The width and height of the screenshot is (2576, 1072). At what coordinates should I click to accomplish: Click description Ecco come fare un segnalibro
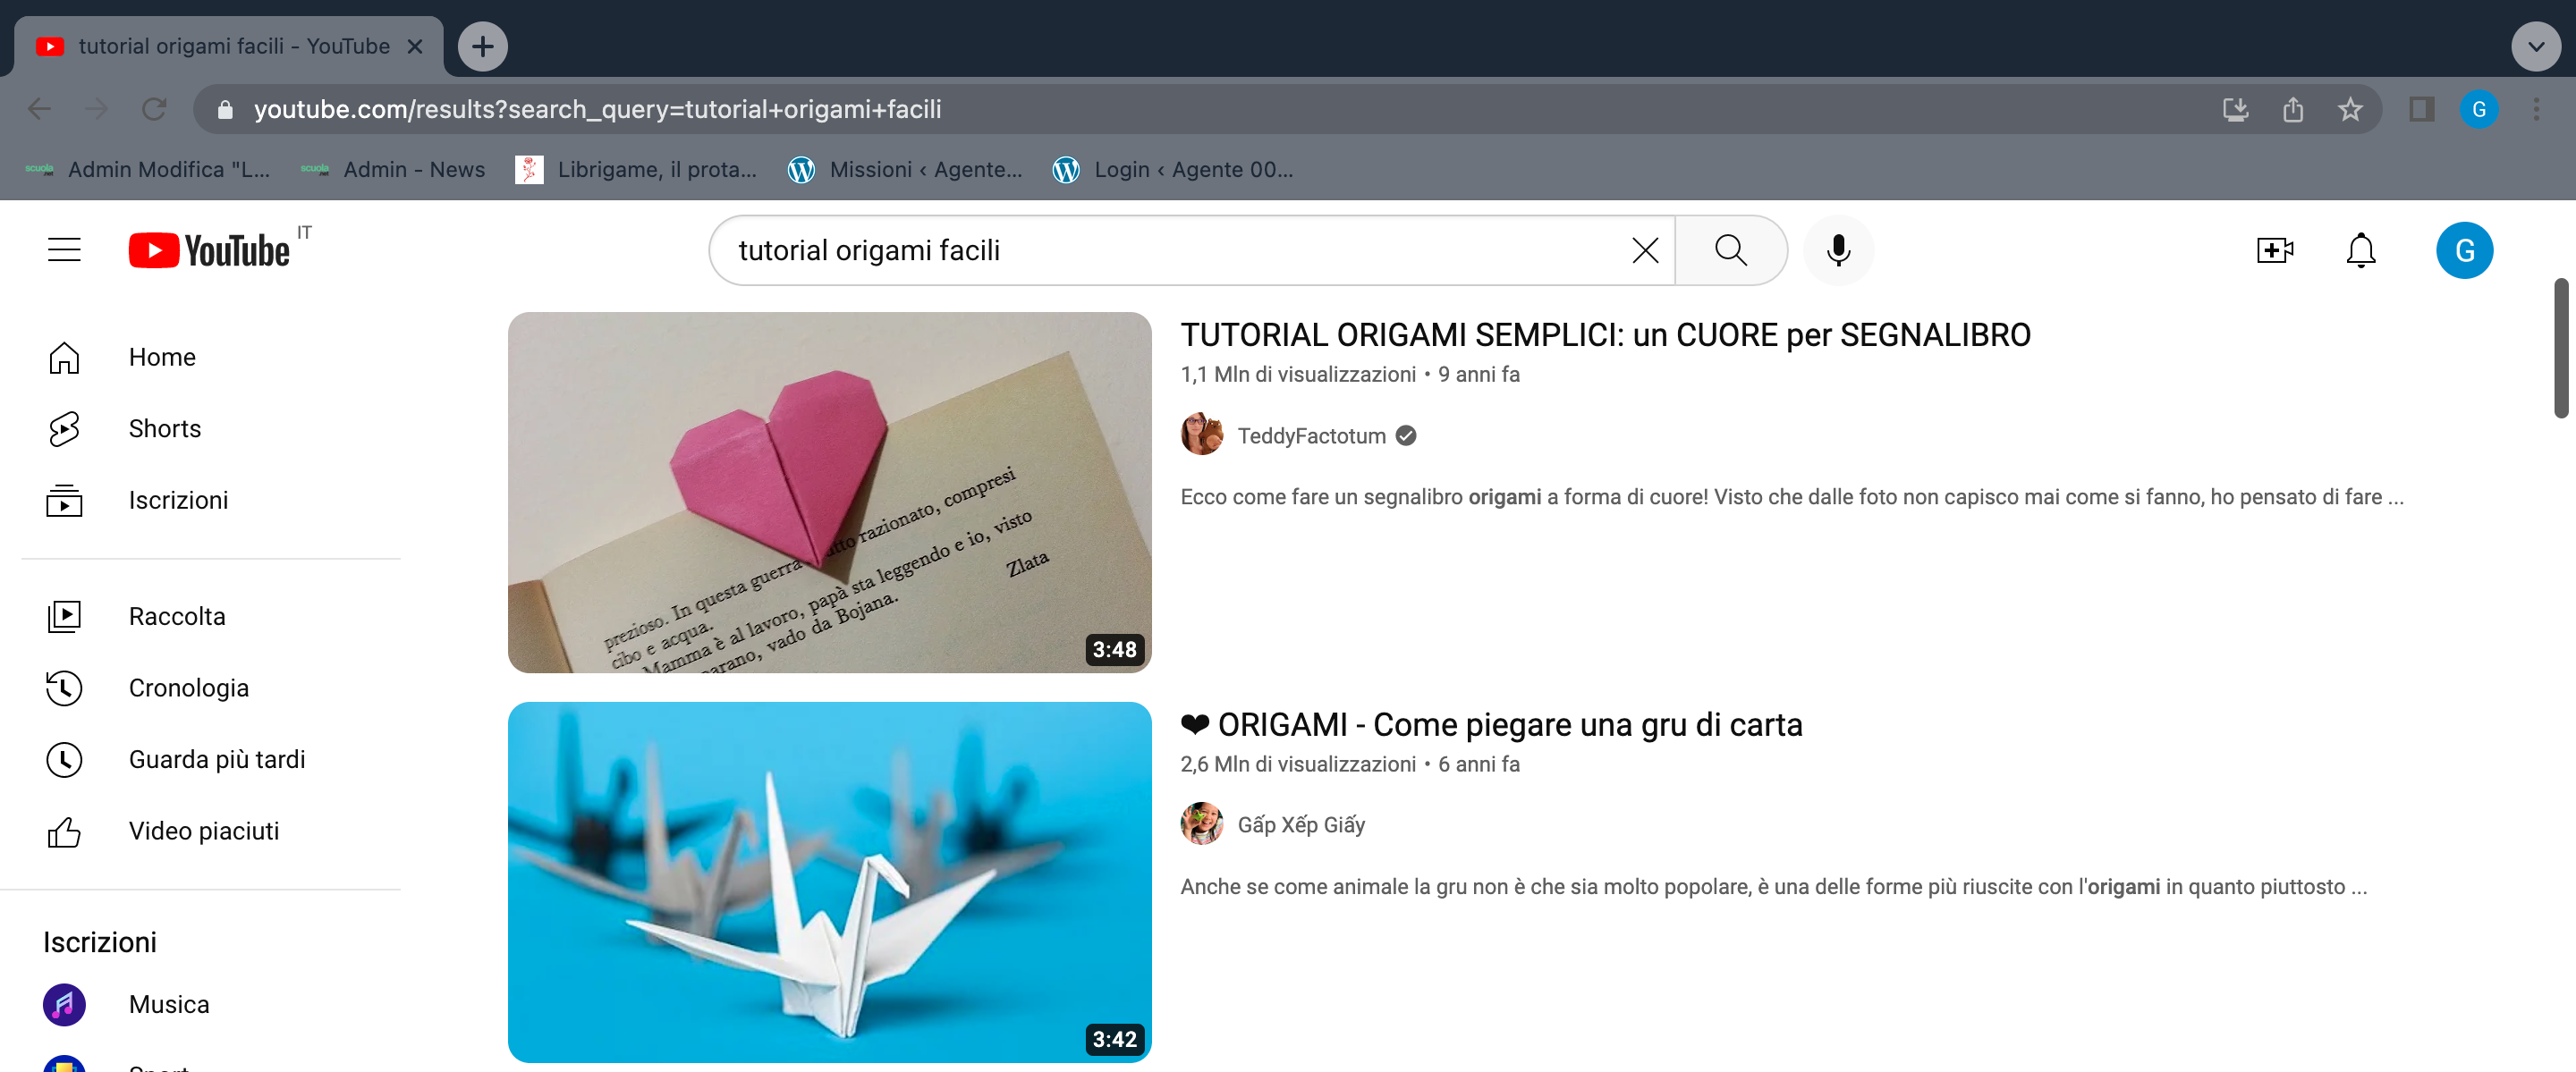[1792, 497]
